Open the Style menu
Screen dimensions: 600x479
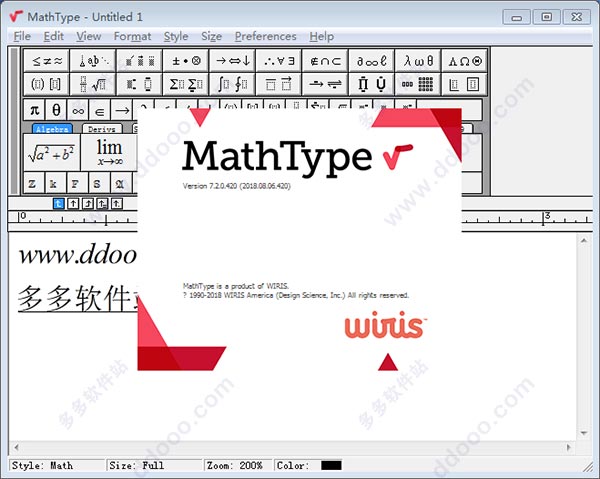pyautogui.click(x=176, y=36)
